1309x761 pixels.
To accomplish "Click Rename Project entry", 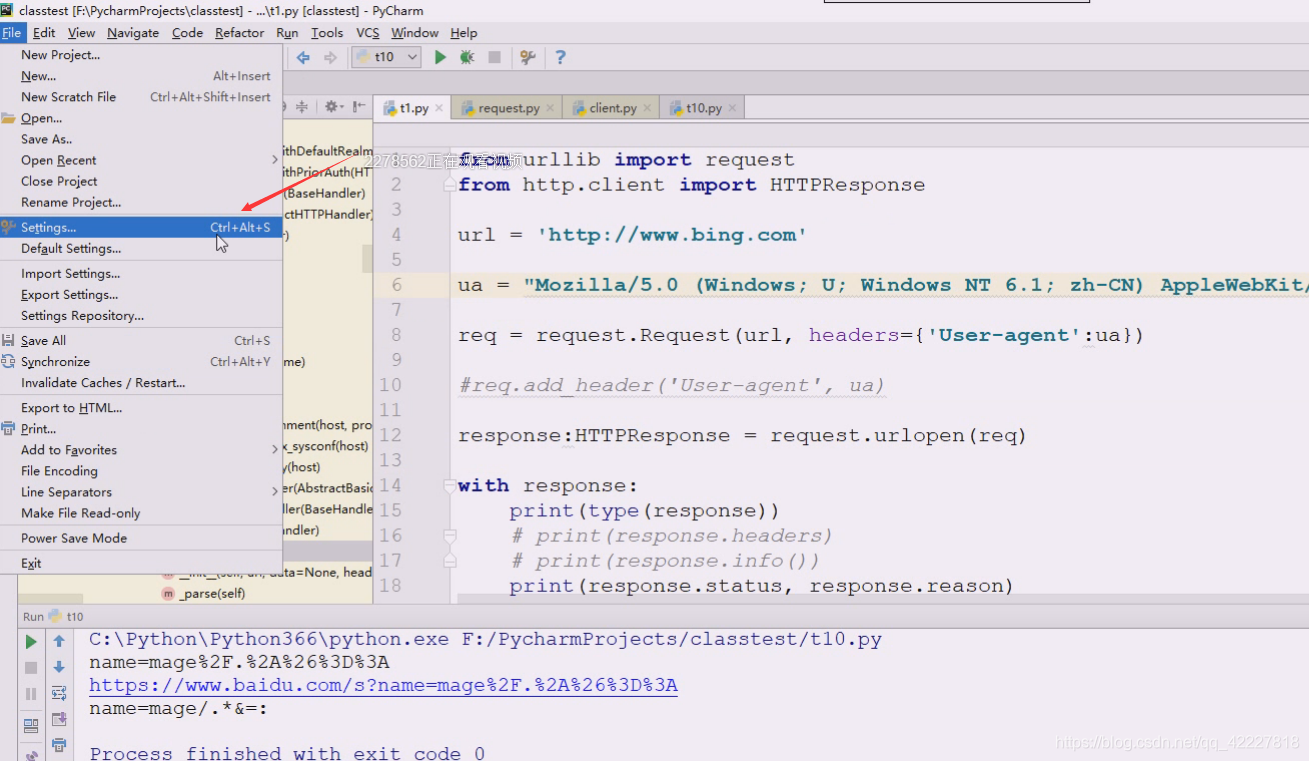I will (x=142, y=202).
